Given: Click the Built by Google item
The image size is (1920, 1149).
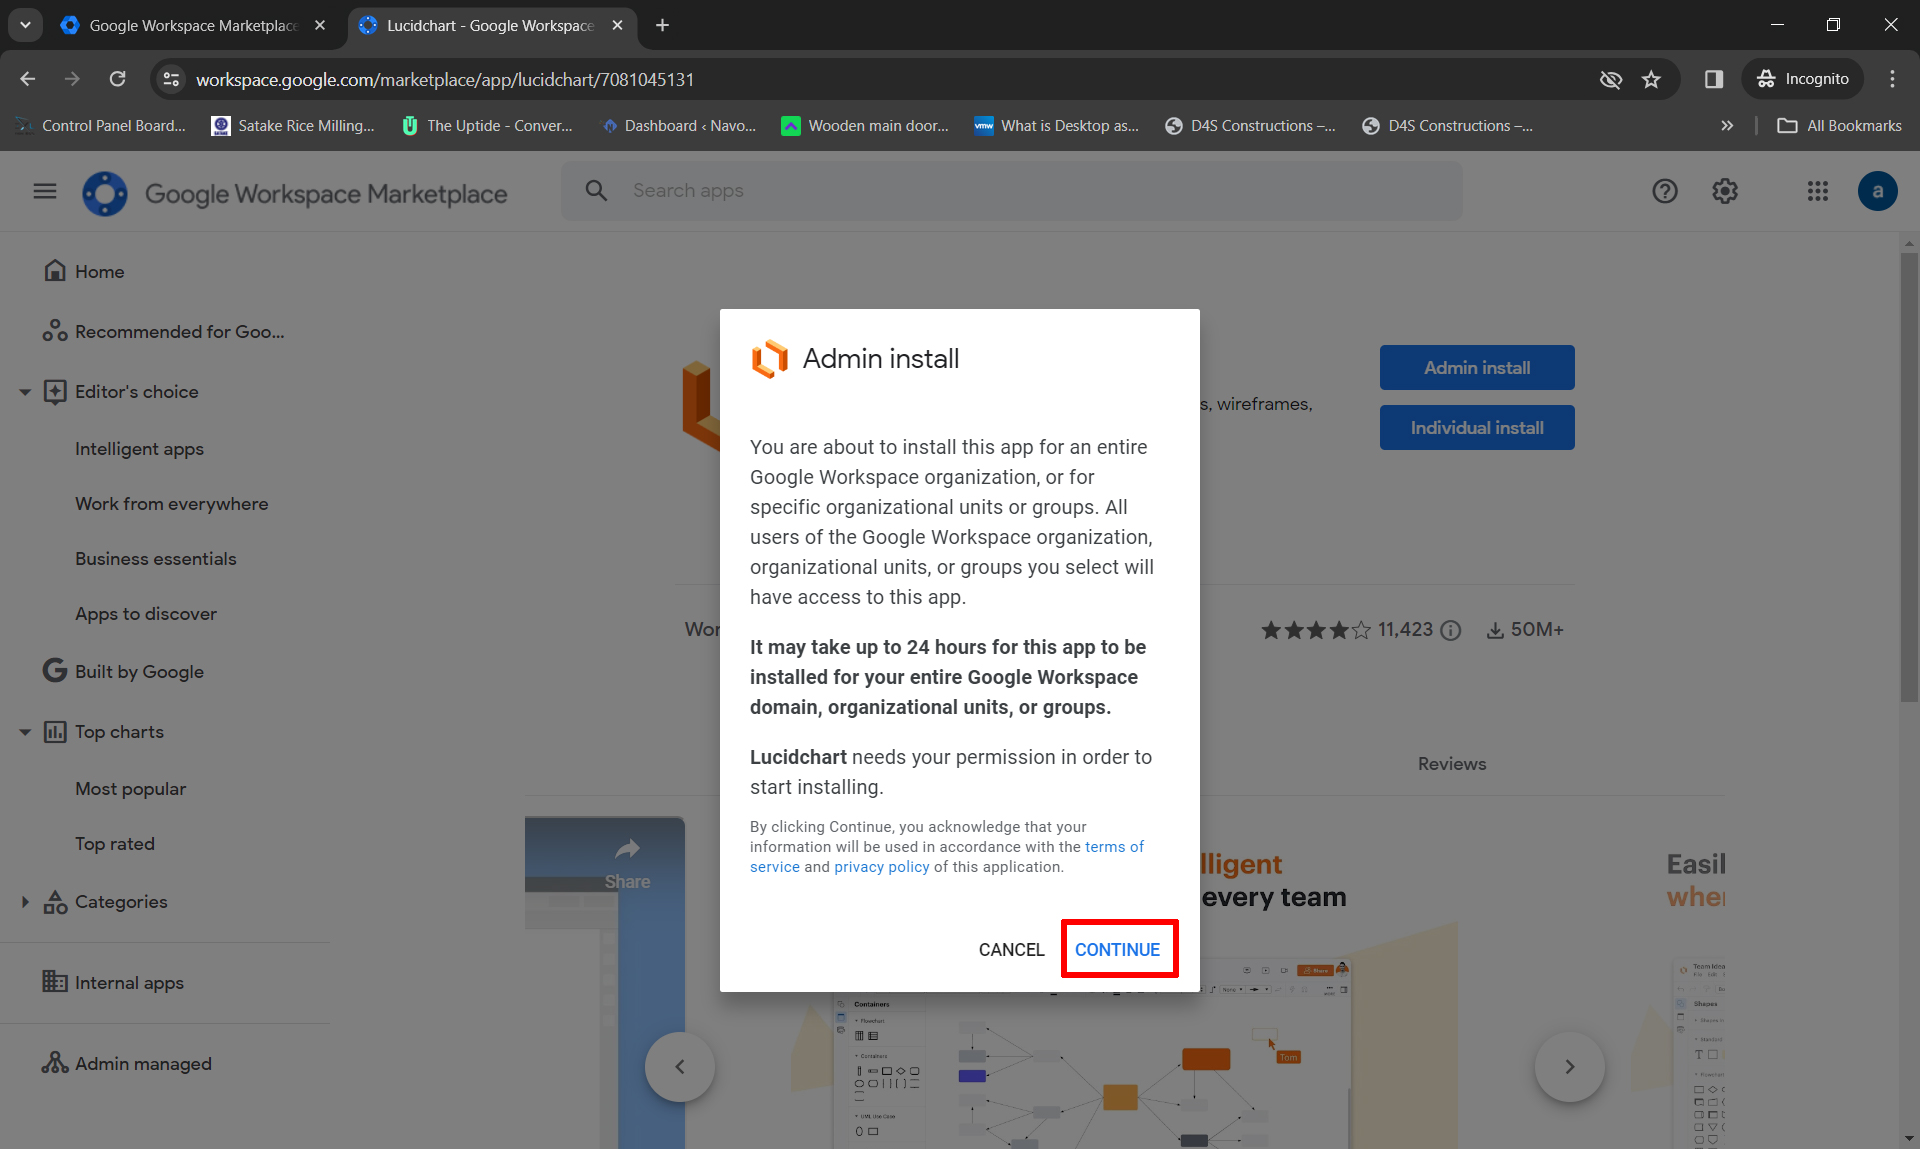Looking at the screenshot, I should pos(139,672).
